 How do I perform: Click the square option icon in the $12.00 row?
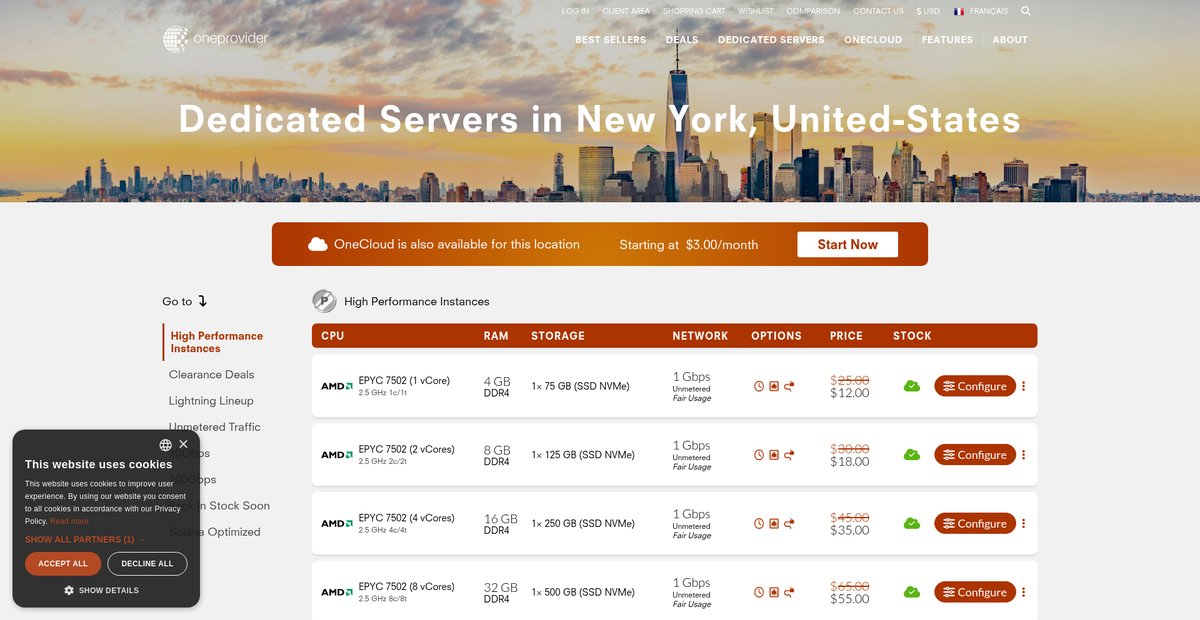(774, 386)
